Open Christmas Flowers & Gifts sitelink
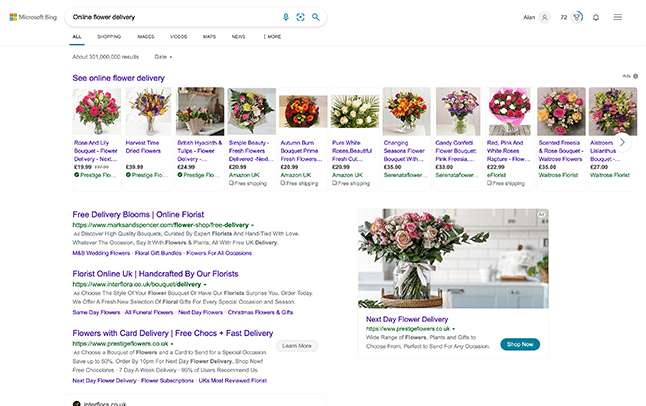Image resolution: width=646 pixels, height=406 pixels. coord(260,312)
